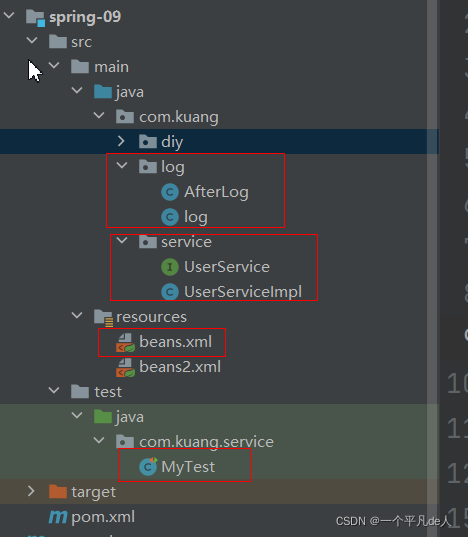Click the MyTest runnable class icon
Viewport: 468px width, 537px height.
pyautogui.click(x=148, y=466)
